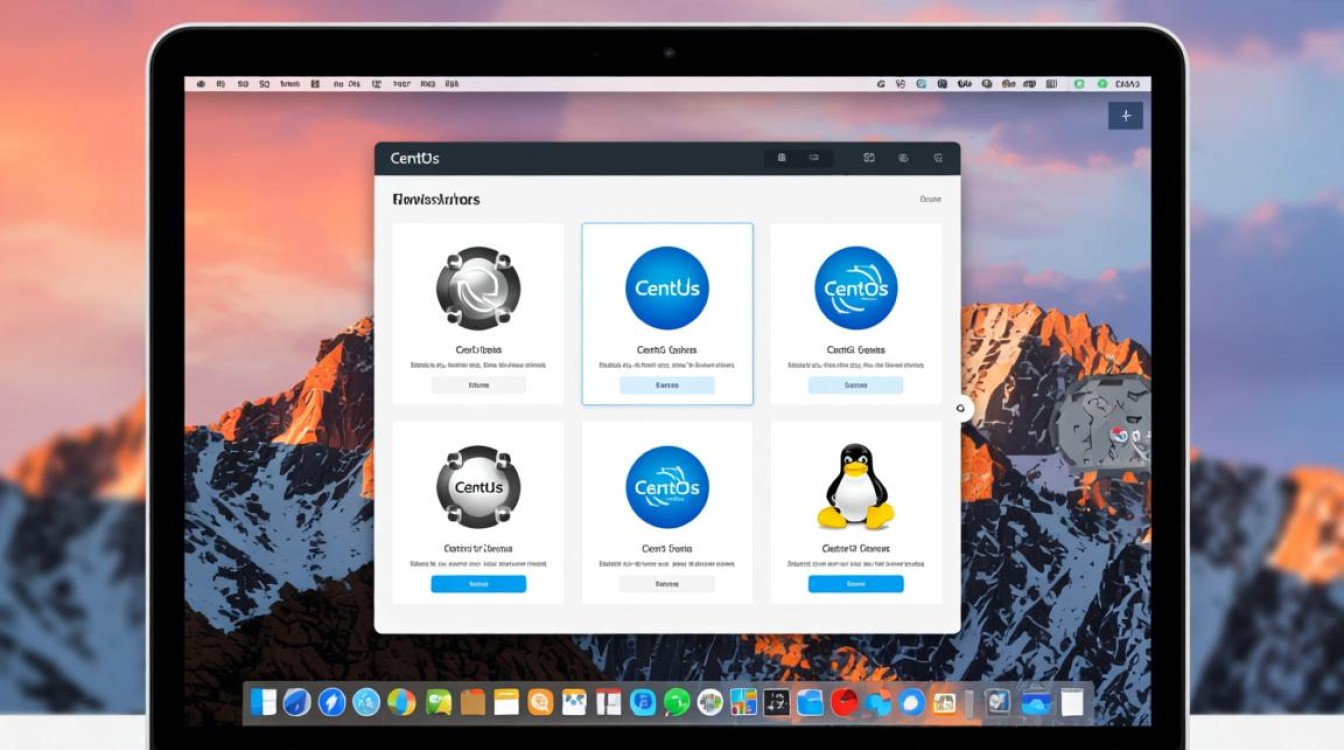The width and height of the screenshot is (1344, 750).
Task: Click the rightmost icon in CentOS window title bar
Action: pos(937,158)
